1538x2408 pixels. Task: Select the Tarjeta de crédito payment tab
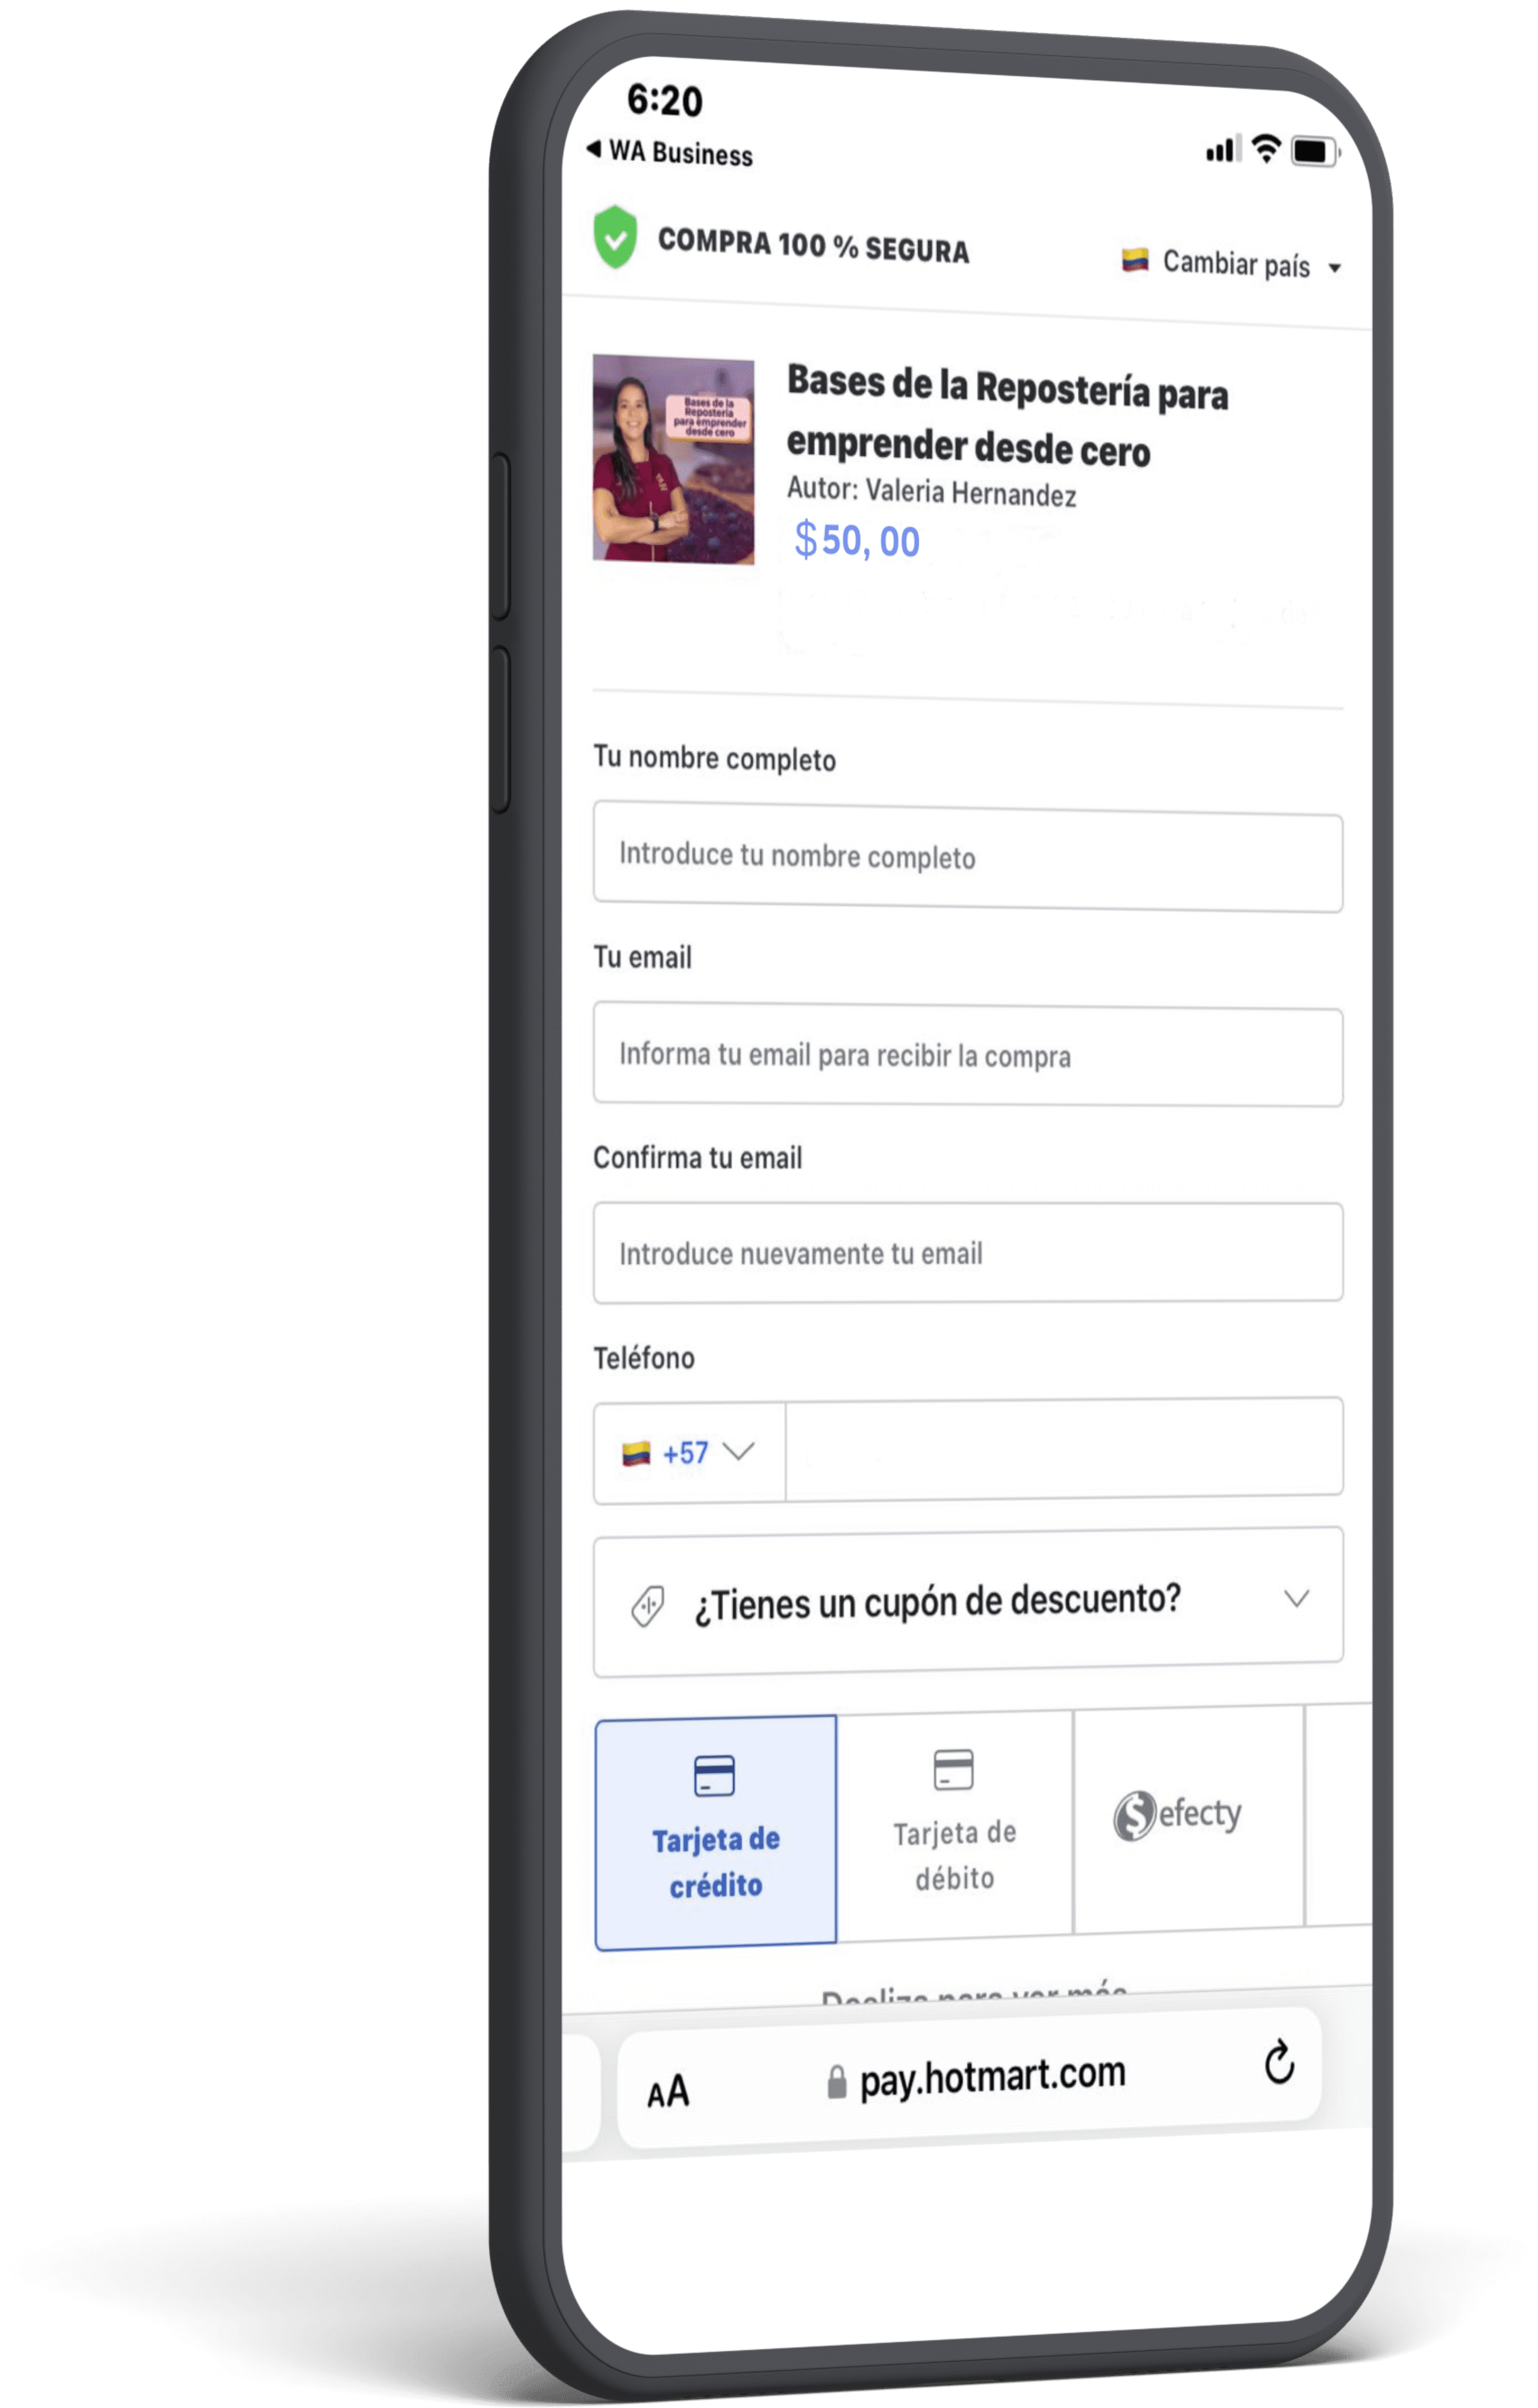[715, 1833]
